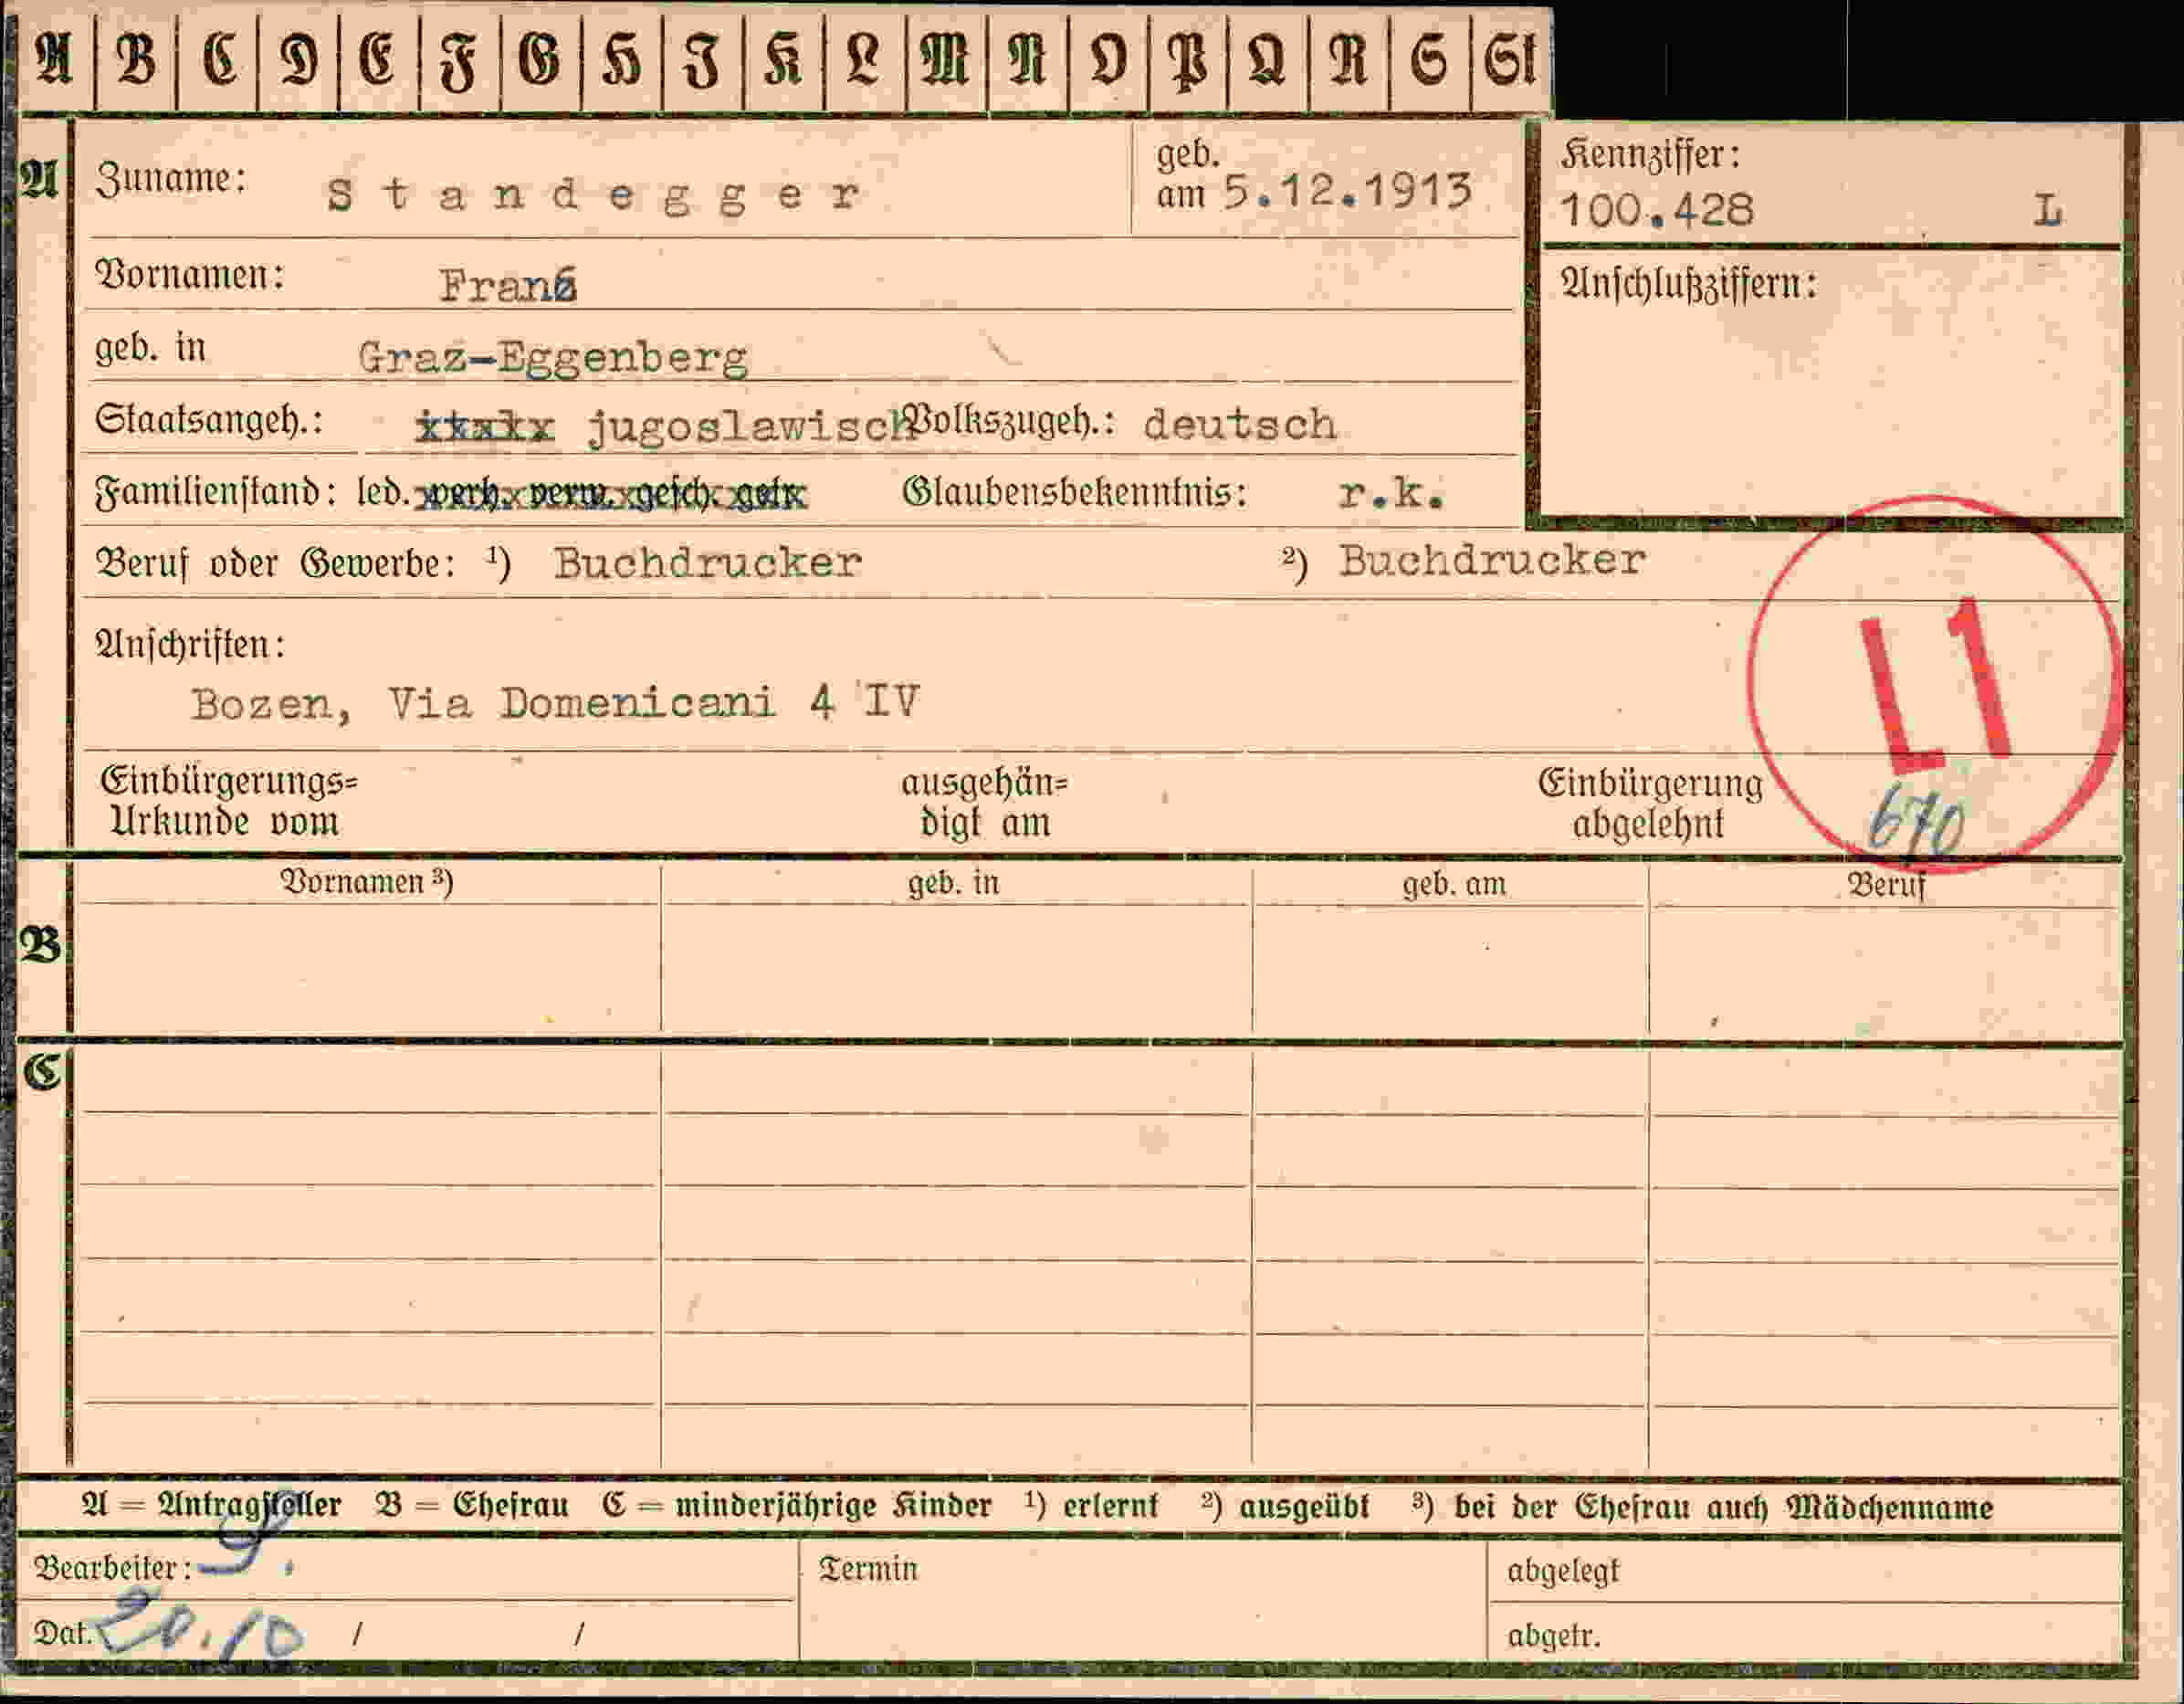The image size is (2184, 1704).
Task: Click the ethnicity value "deutsch"
Action: tap(1240, 424)
